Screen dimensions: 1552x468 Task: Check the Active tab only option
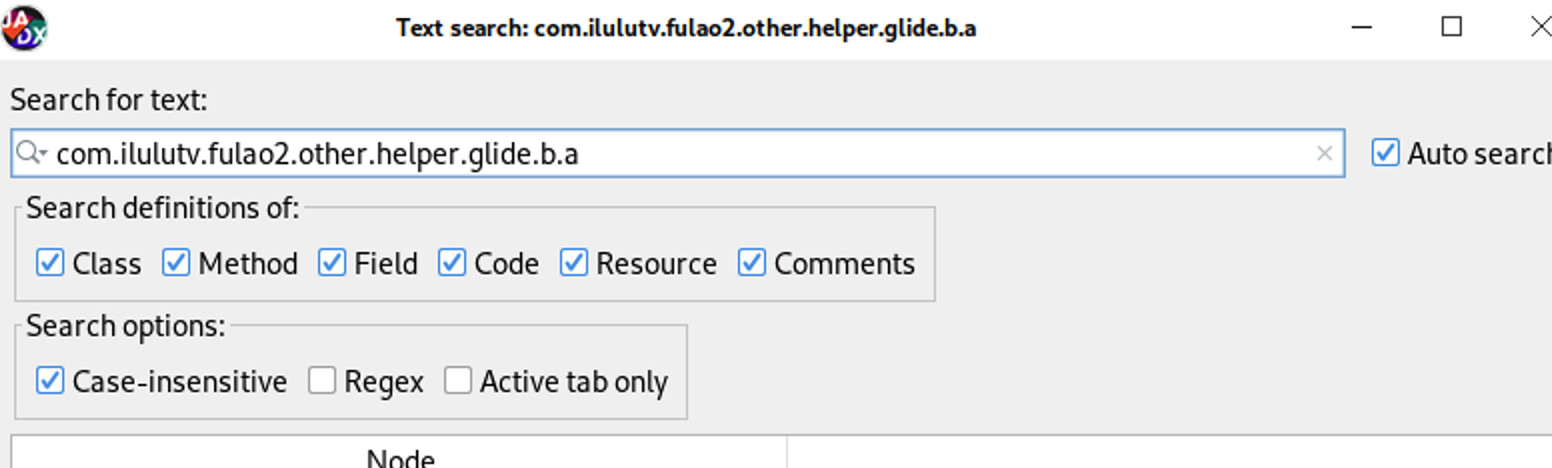point(458,381)
